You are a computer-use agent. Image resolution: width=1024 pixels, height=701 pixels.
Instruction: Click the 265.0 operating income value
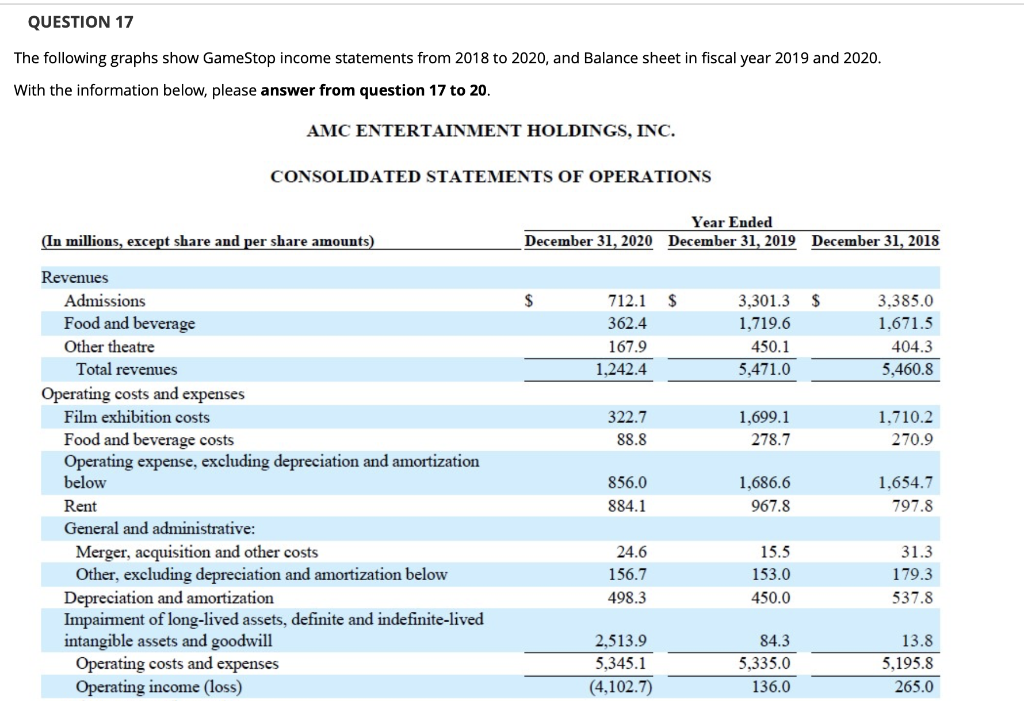pyautogui.click(x=914, y=687)
